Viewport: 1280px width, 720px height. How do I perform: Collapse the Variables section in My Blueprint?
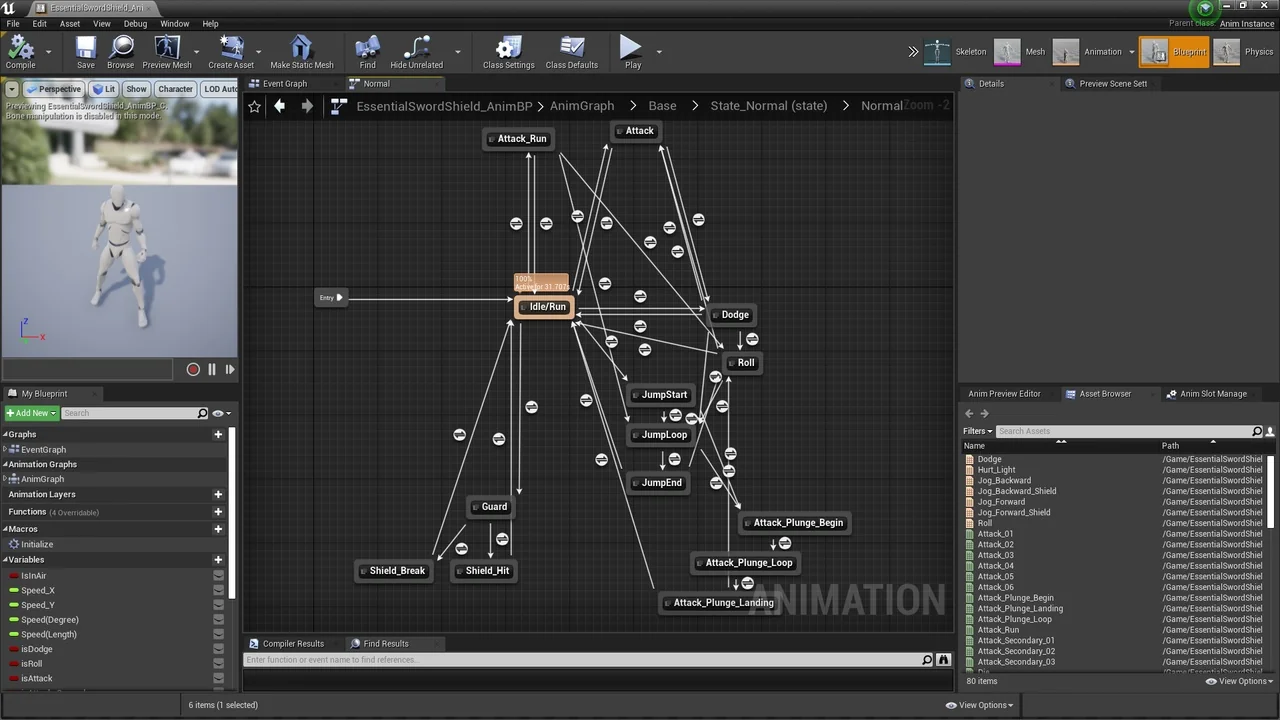point(6,559)
